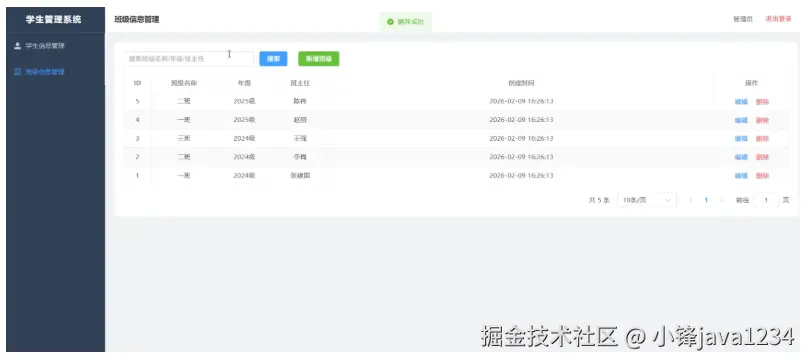The width and height of the screenshot is (807, 363).
Task: Edit the class row with ID 3
Action: click(741, 139)
